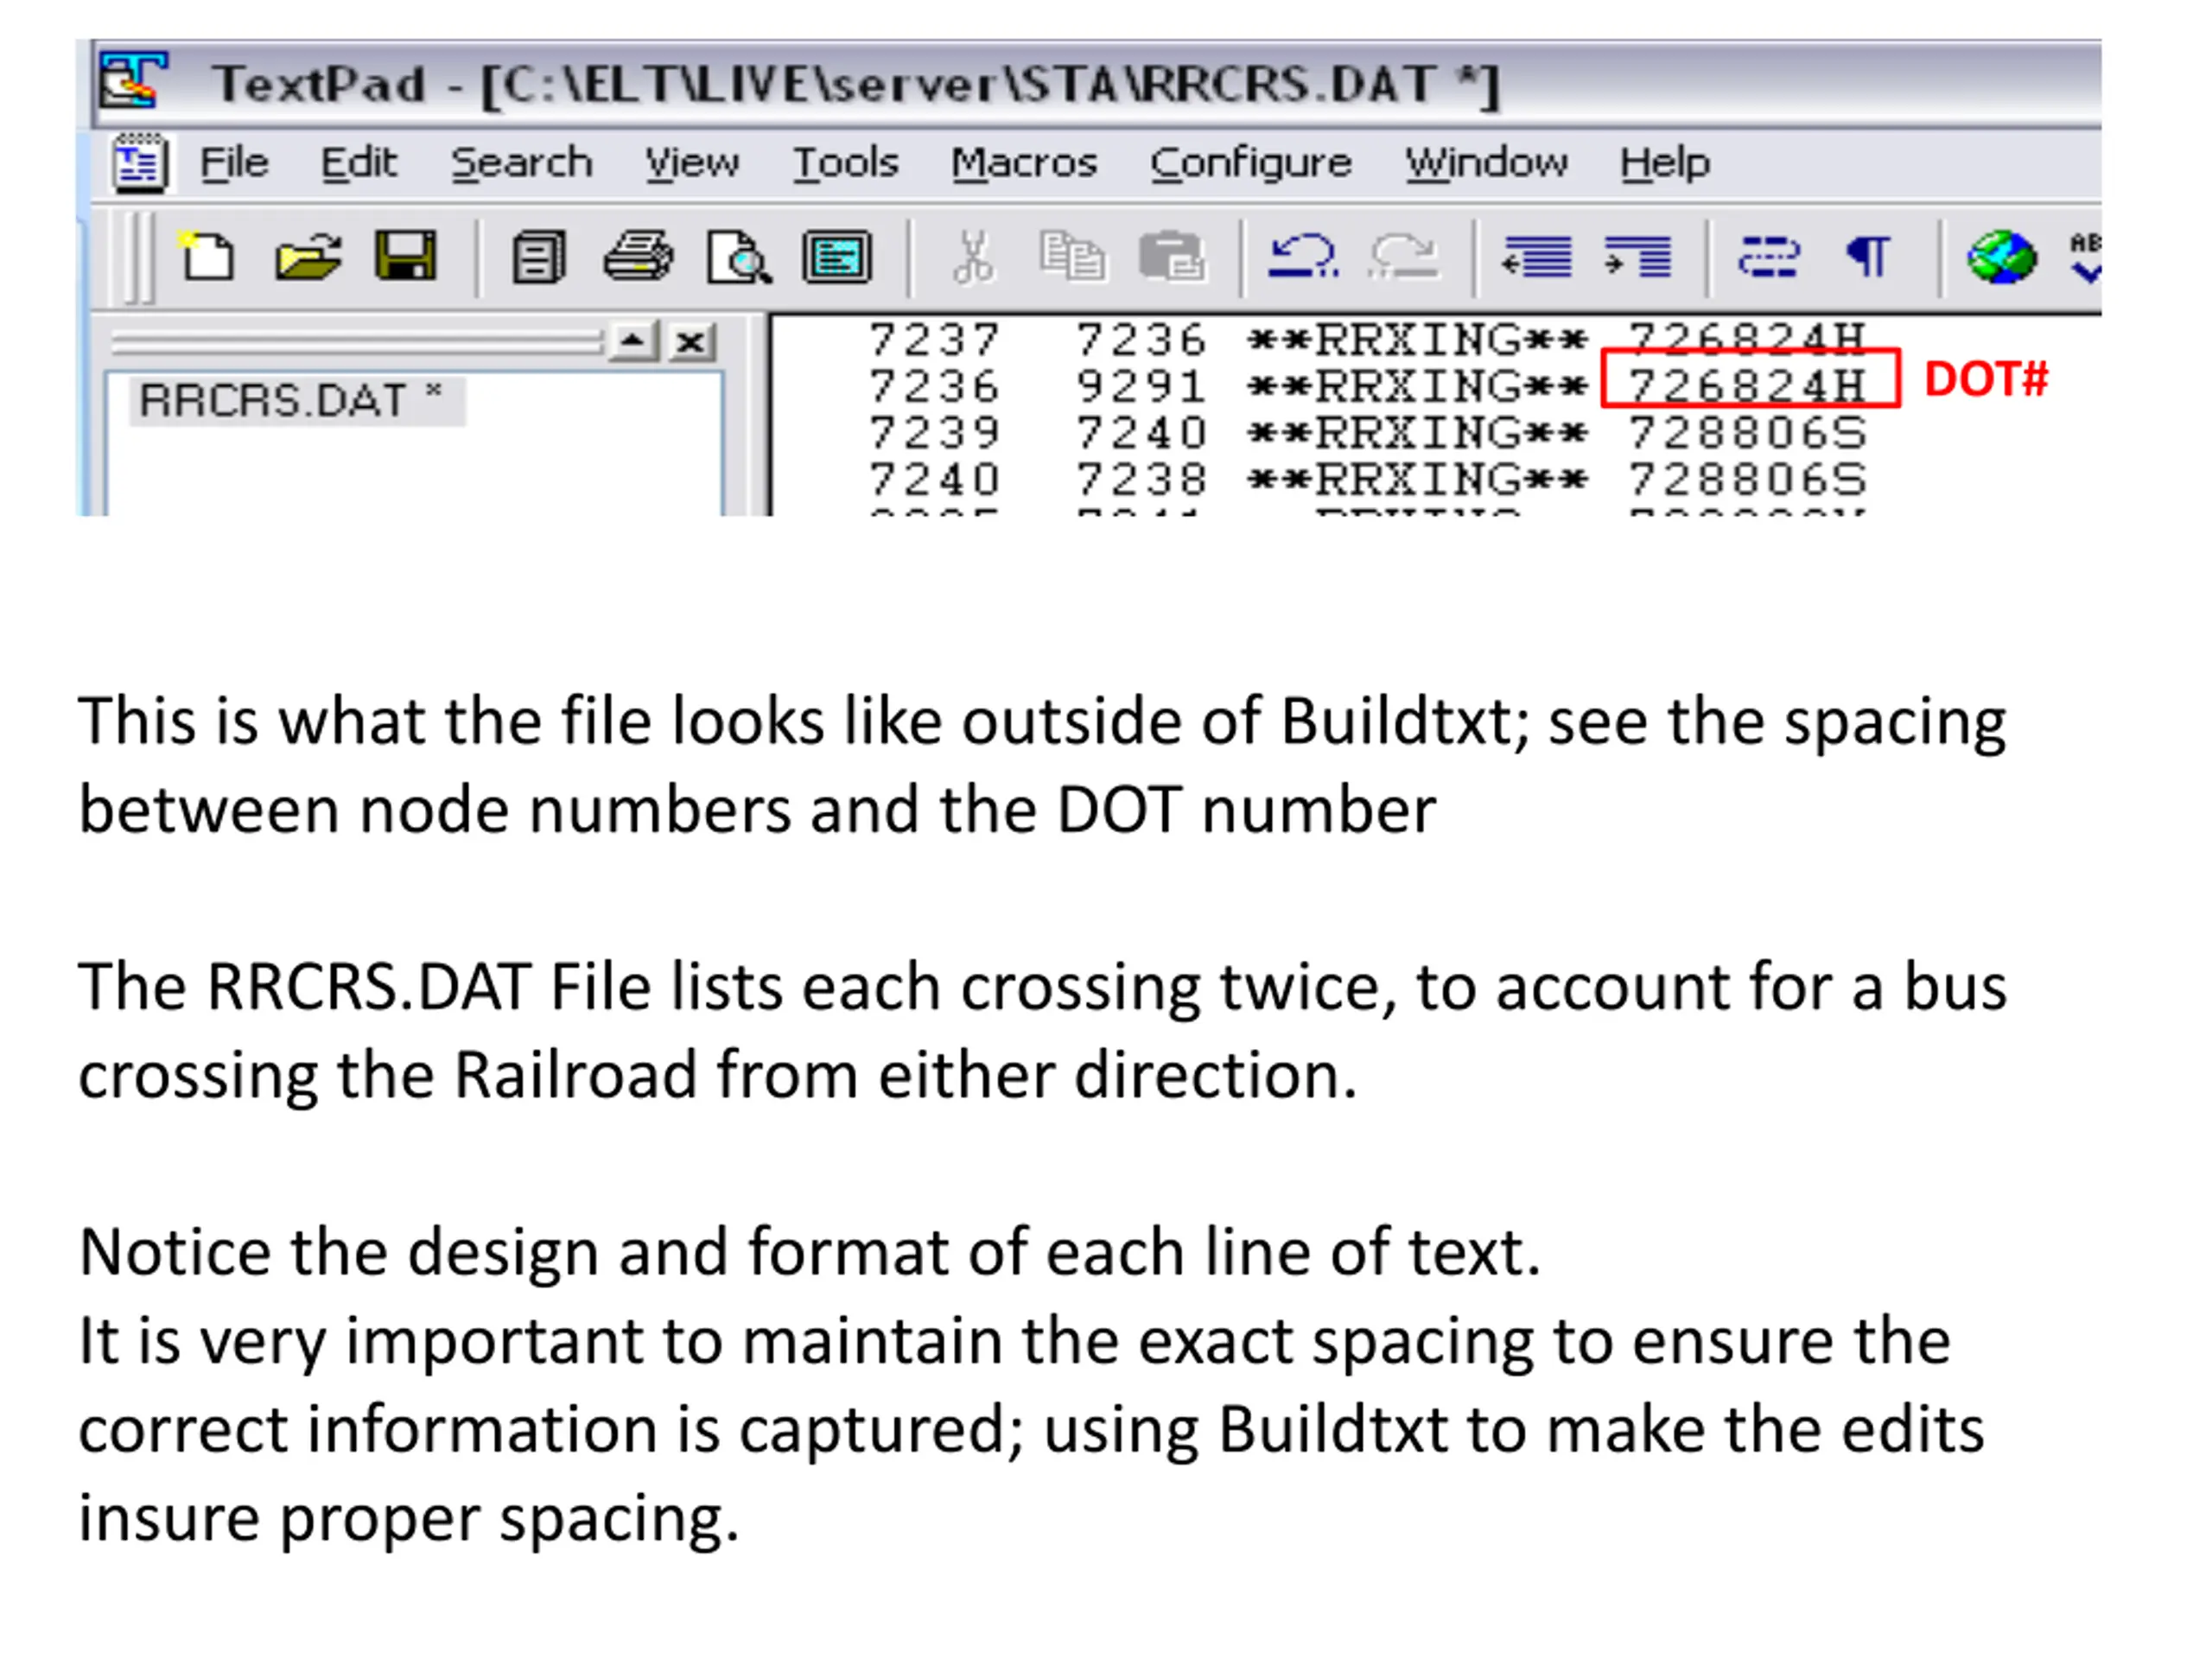Click **RRXING** on the 7237 7236 line
The width and height of the screenshot is (2212, 1659).
[1417, 340]
